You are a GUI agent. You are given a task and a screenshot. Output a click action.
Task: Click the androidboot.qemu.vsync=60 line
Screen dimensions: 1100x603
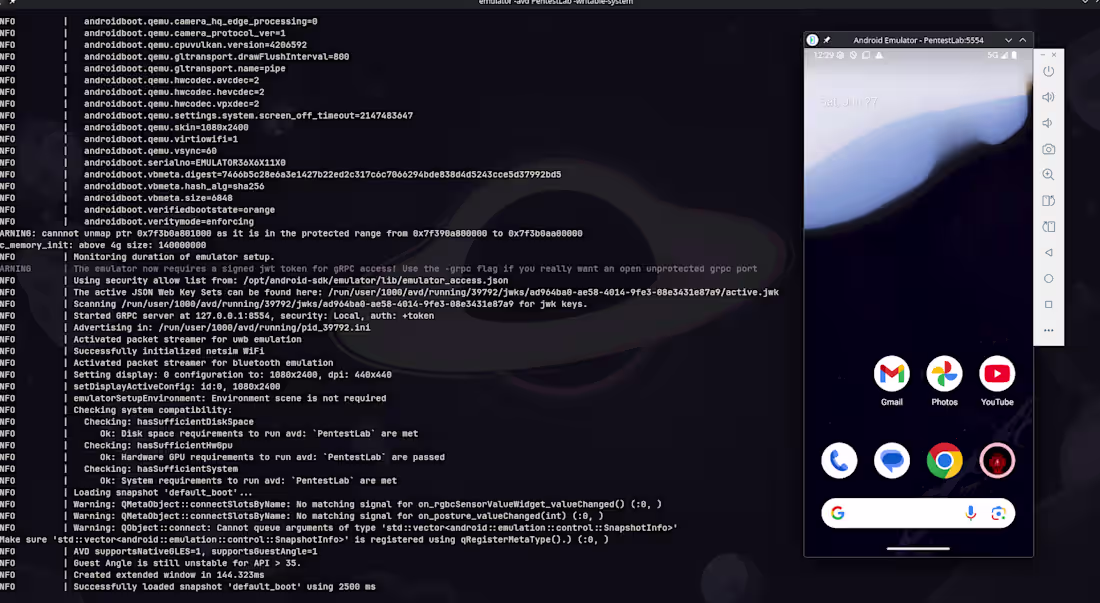[x=150, y=151]
